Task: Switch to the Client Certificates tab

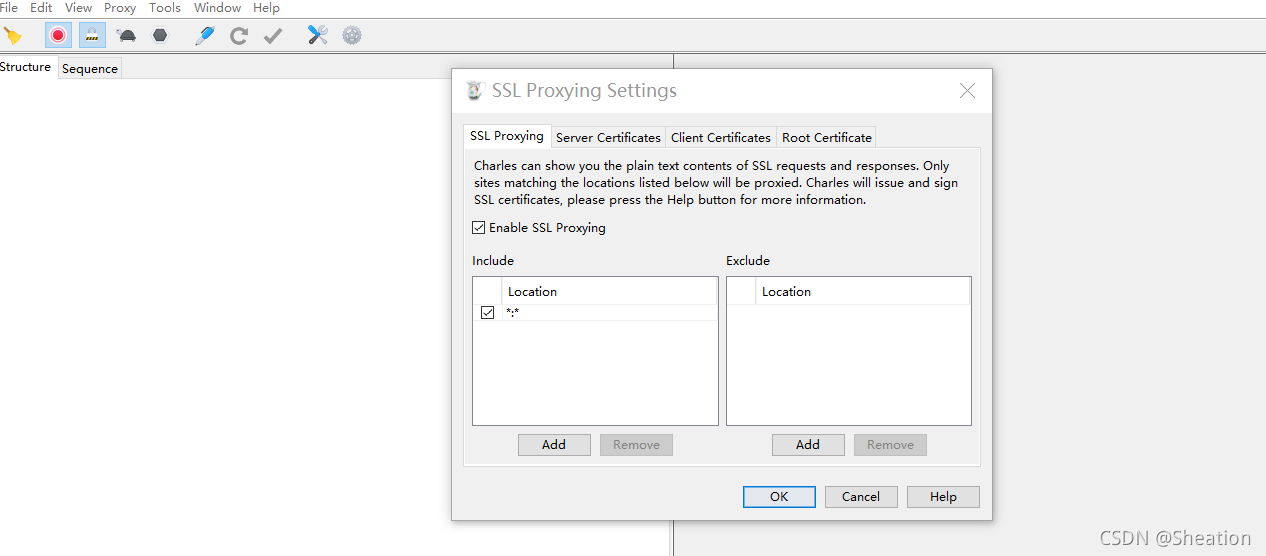Action: click(x=721, y=137)
